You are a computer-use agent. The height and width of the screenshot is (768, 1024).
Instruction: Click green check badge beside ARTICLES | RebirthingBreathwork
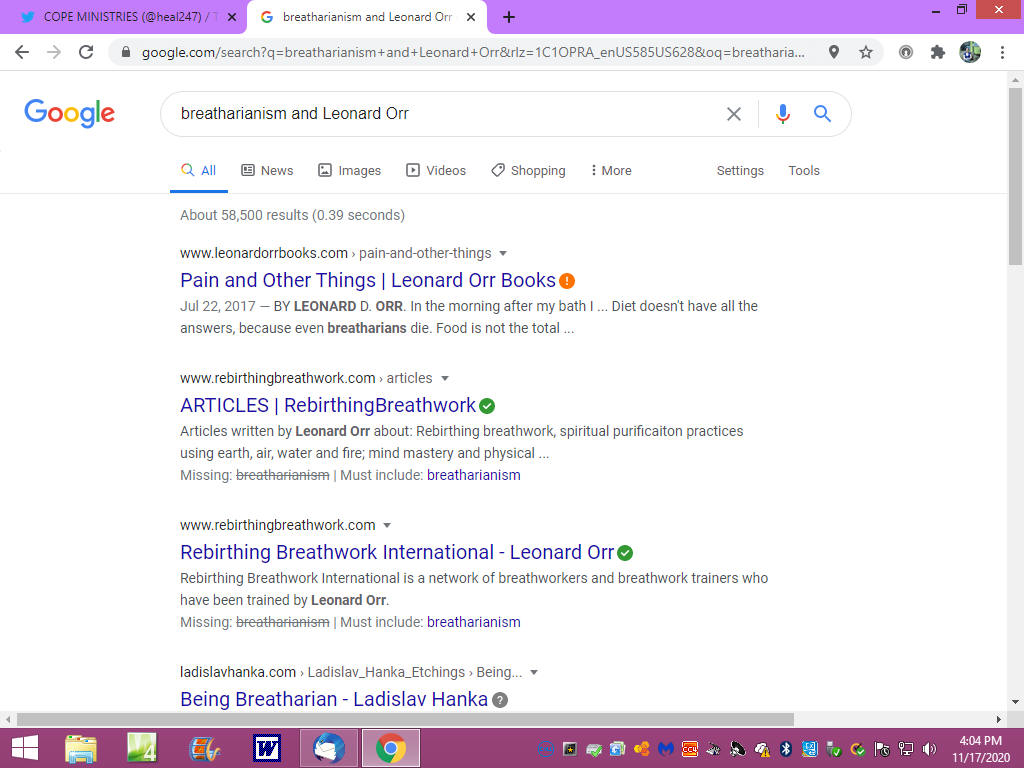click(487, 406)
